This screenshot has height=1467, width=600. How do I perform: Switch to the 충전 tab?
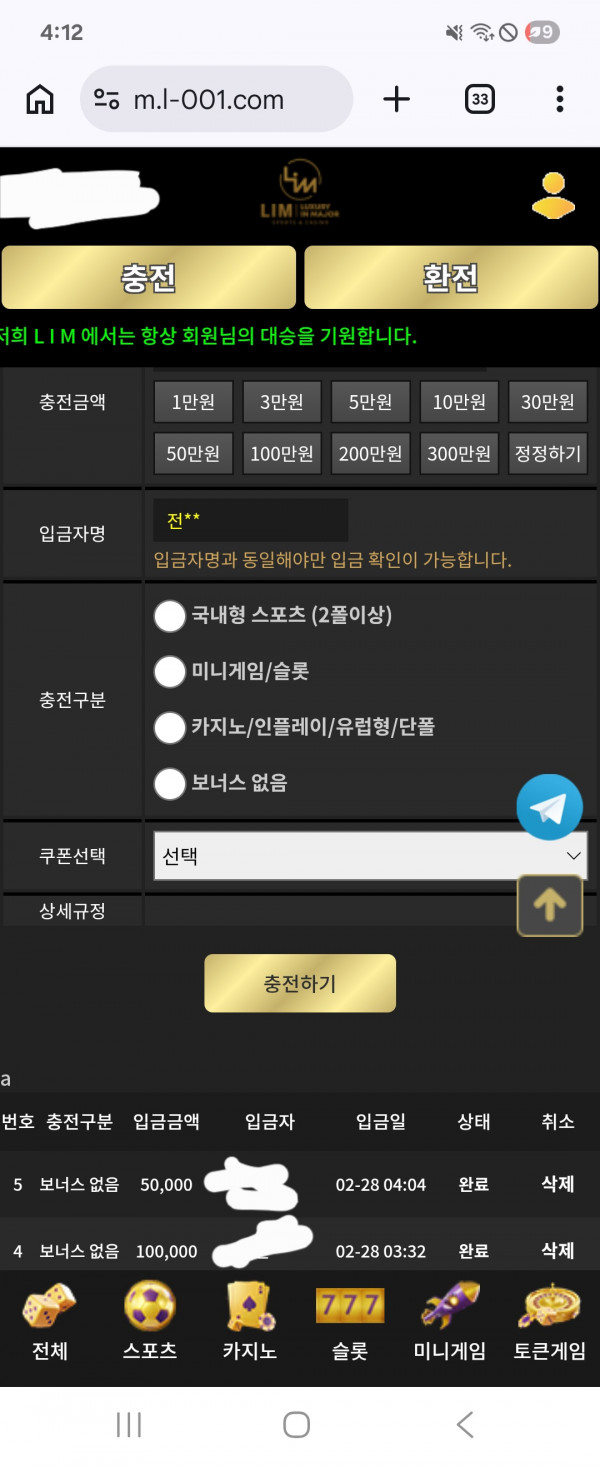pos(149,277)
